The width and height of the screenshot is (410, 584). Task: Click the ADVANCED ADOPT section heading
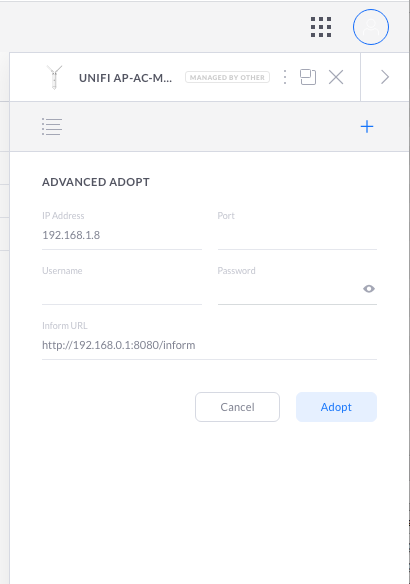pos(96,182)
